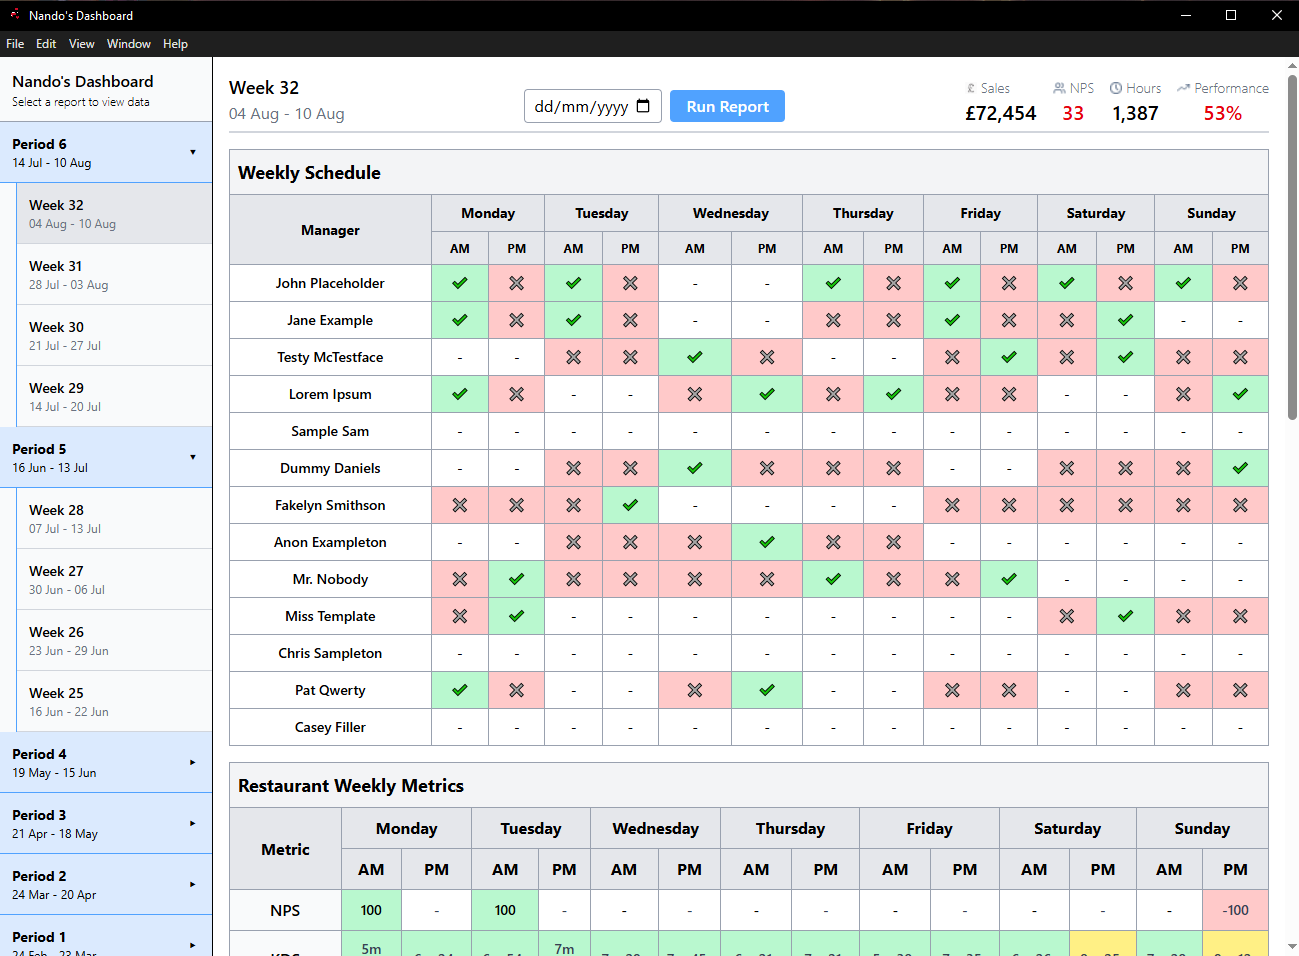The height and width of the screenshot is (956, 1299).
Task: Open the date picker calendar icon
Action: click(x=643, y=106)
